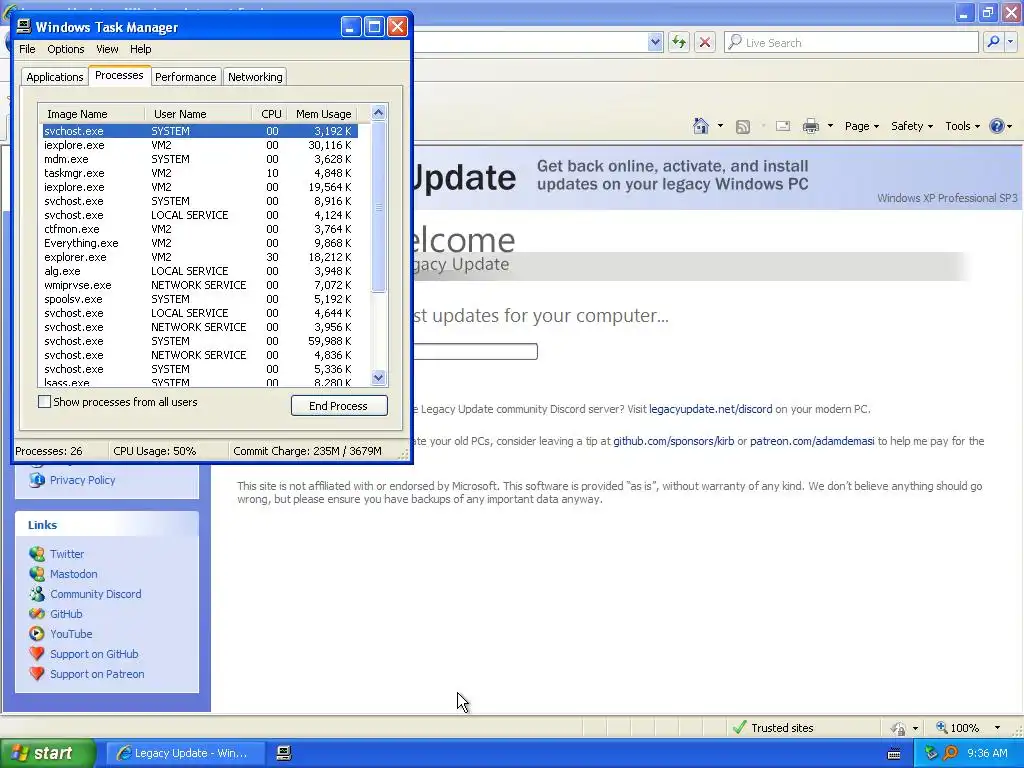Select the explorer.exe process row
Screen dimensions: 1024x768
(x=200, y=257)
